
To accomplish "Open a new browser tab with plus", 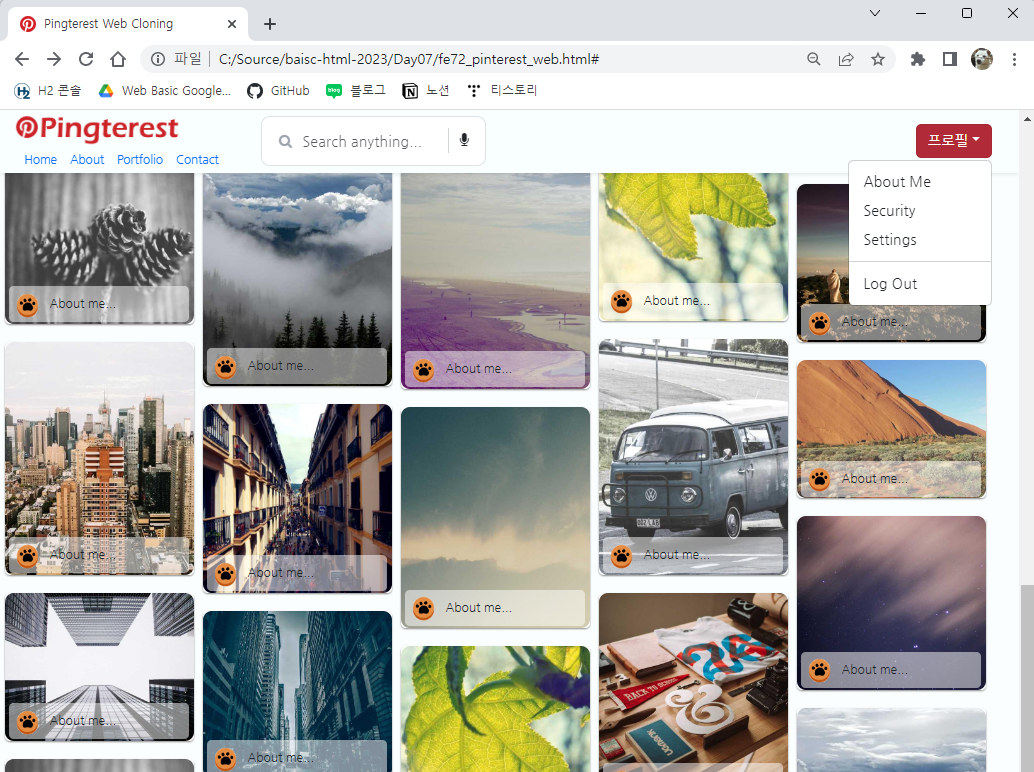I will 270,24.
